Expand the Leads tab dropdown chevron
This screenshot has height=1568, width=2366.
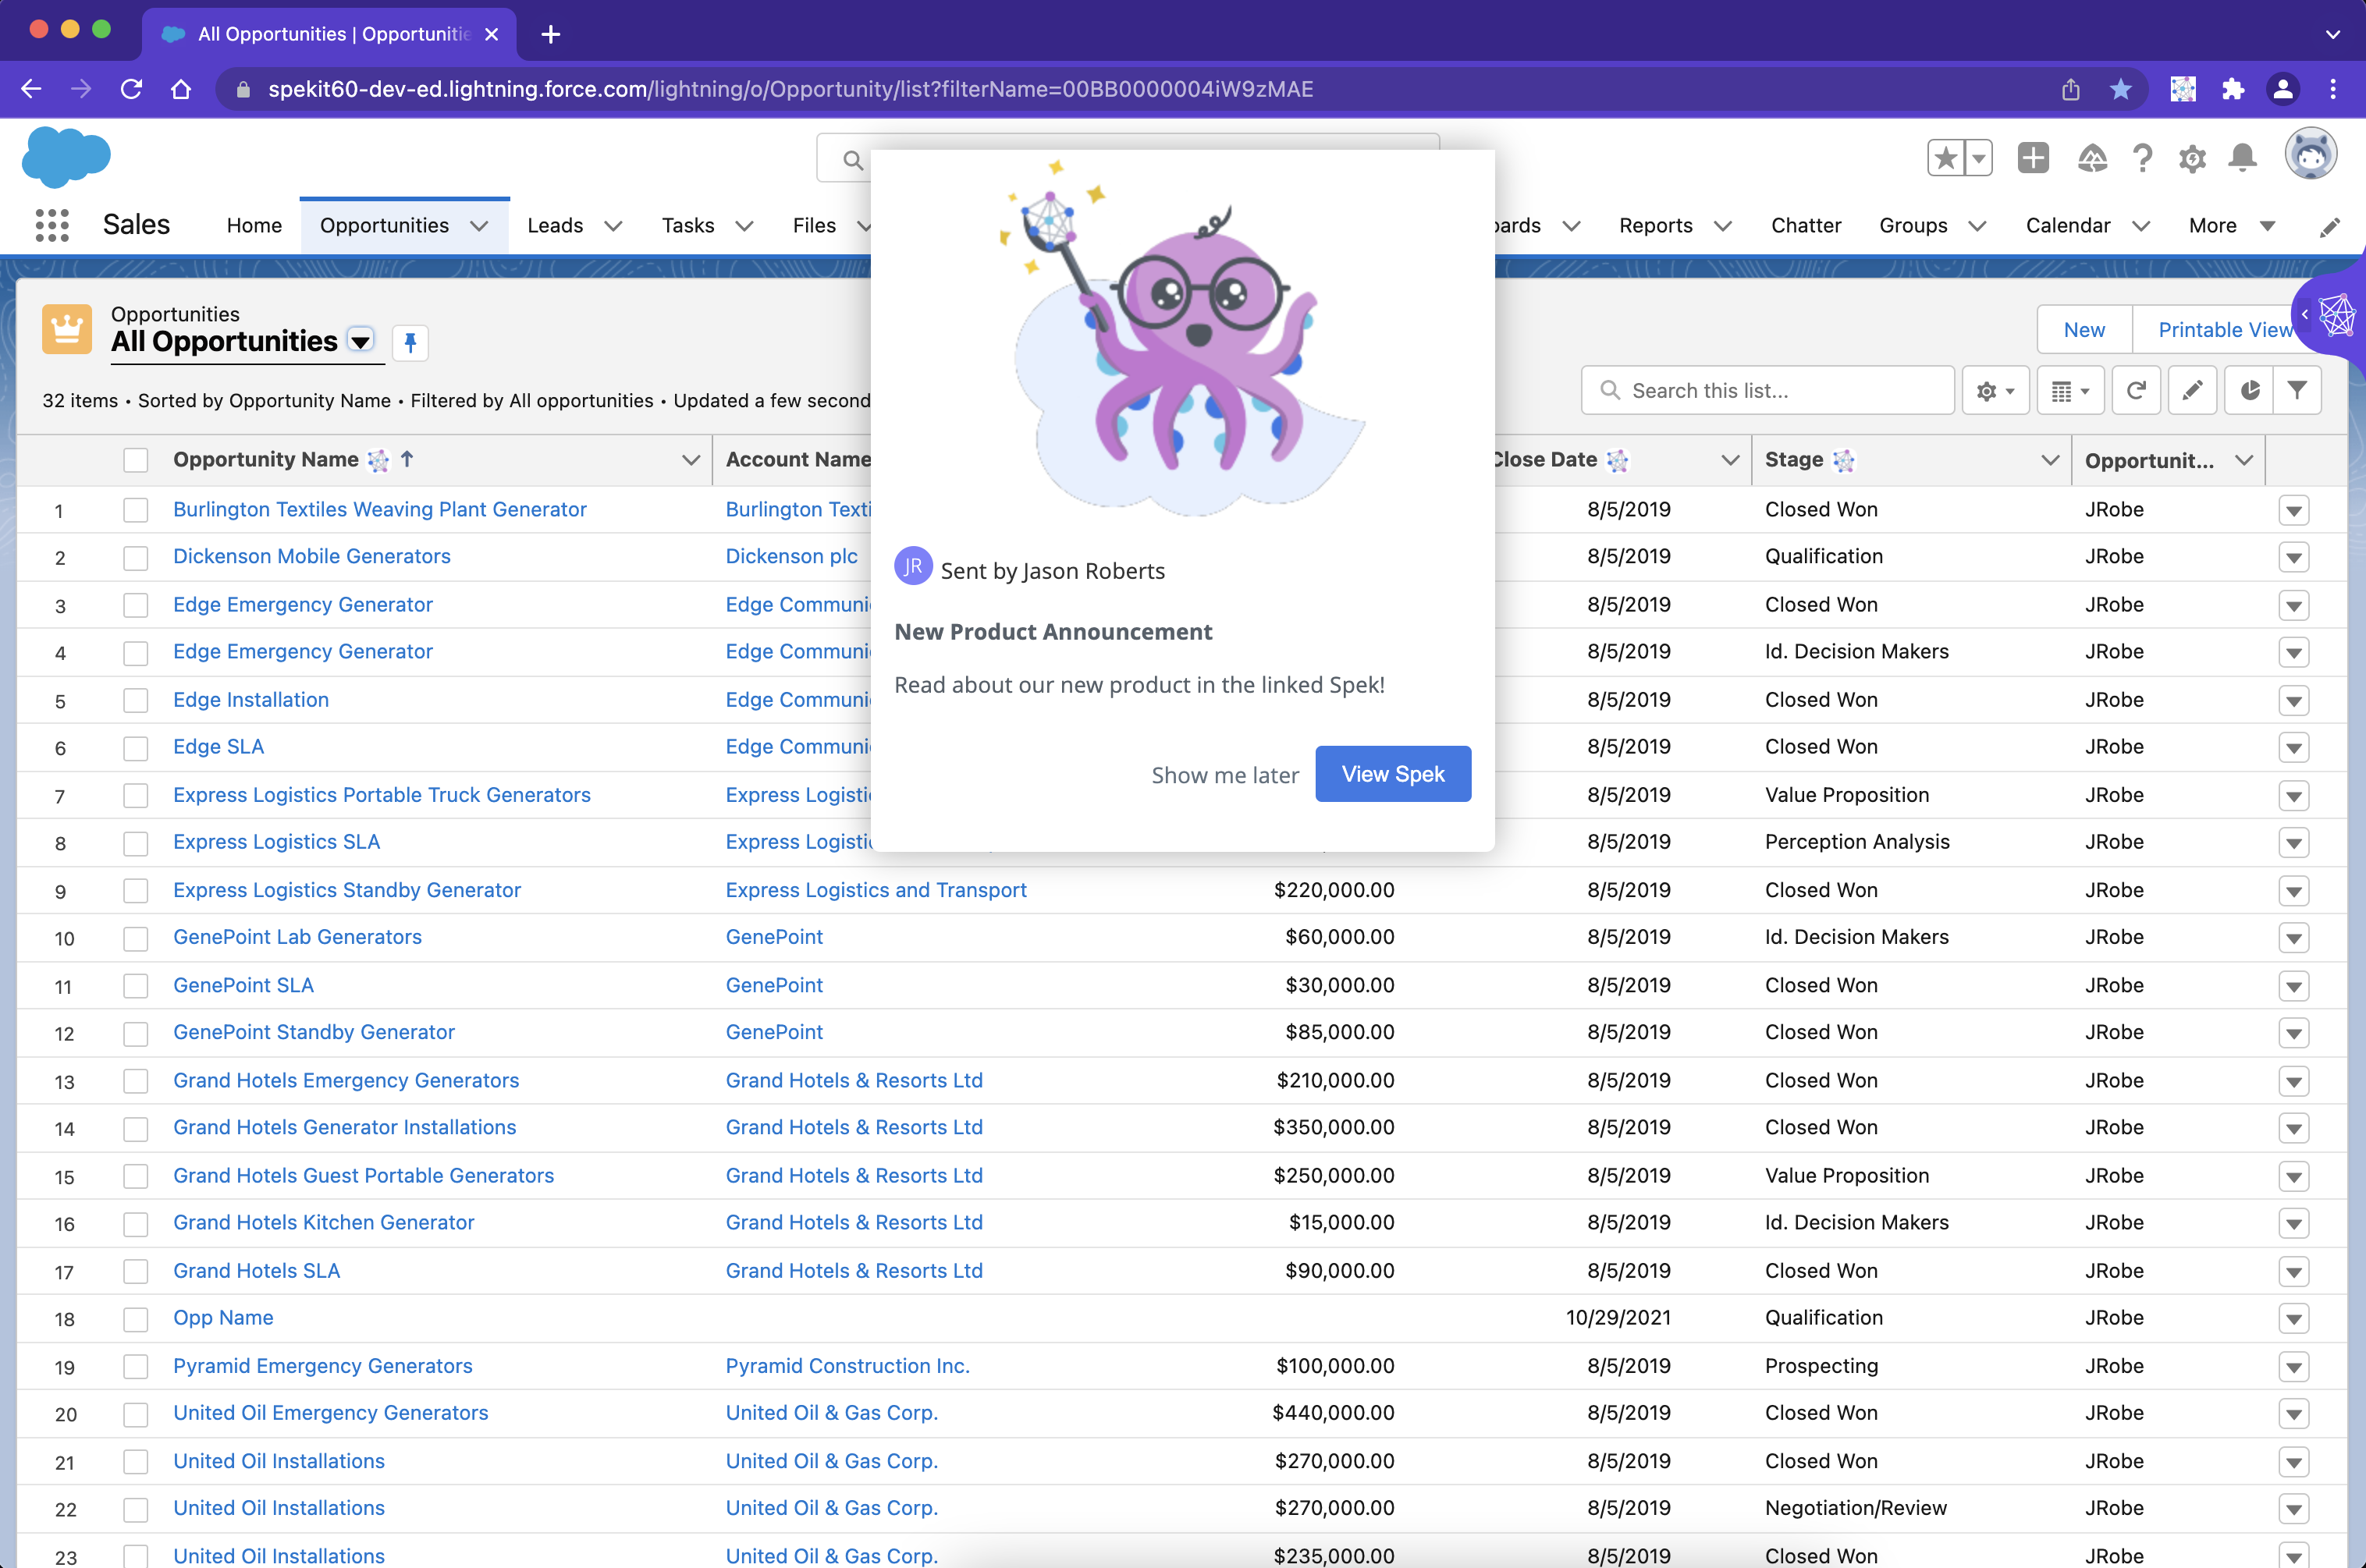click(614, 226)
